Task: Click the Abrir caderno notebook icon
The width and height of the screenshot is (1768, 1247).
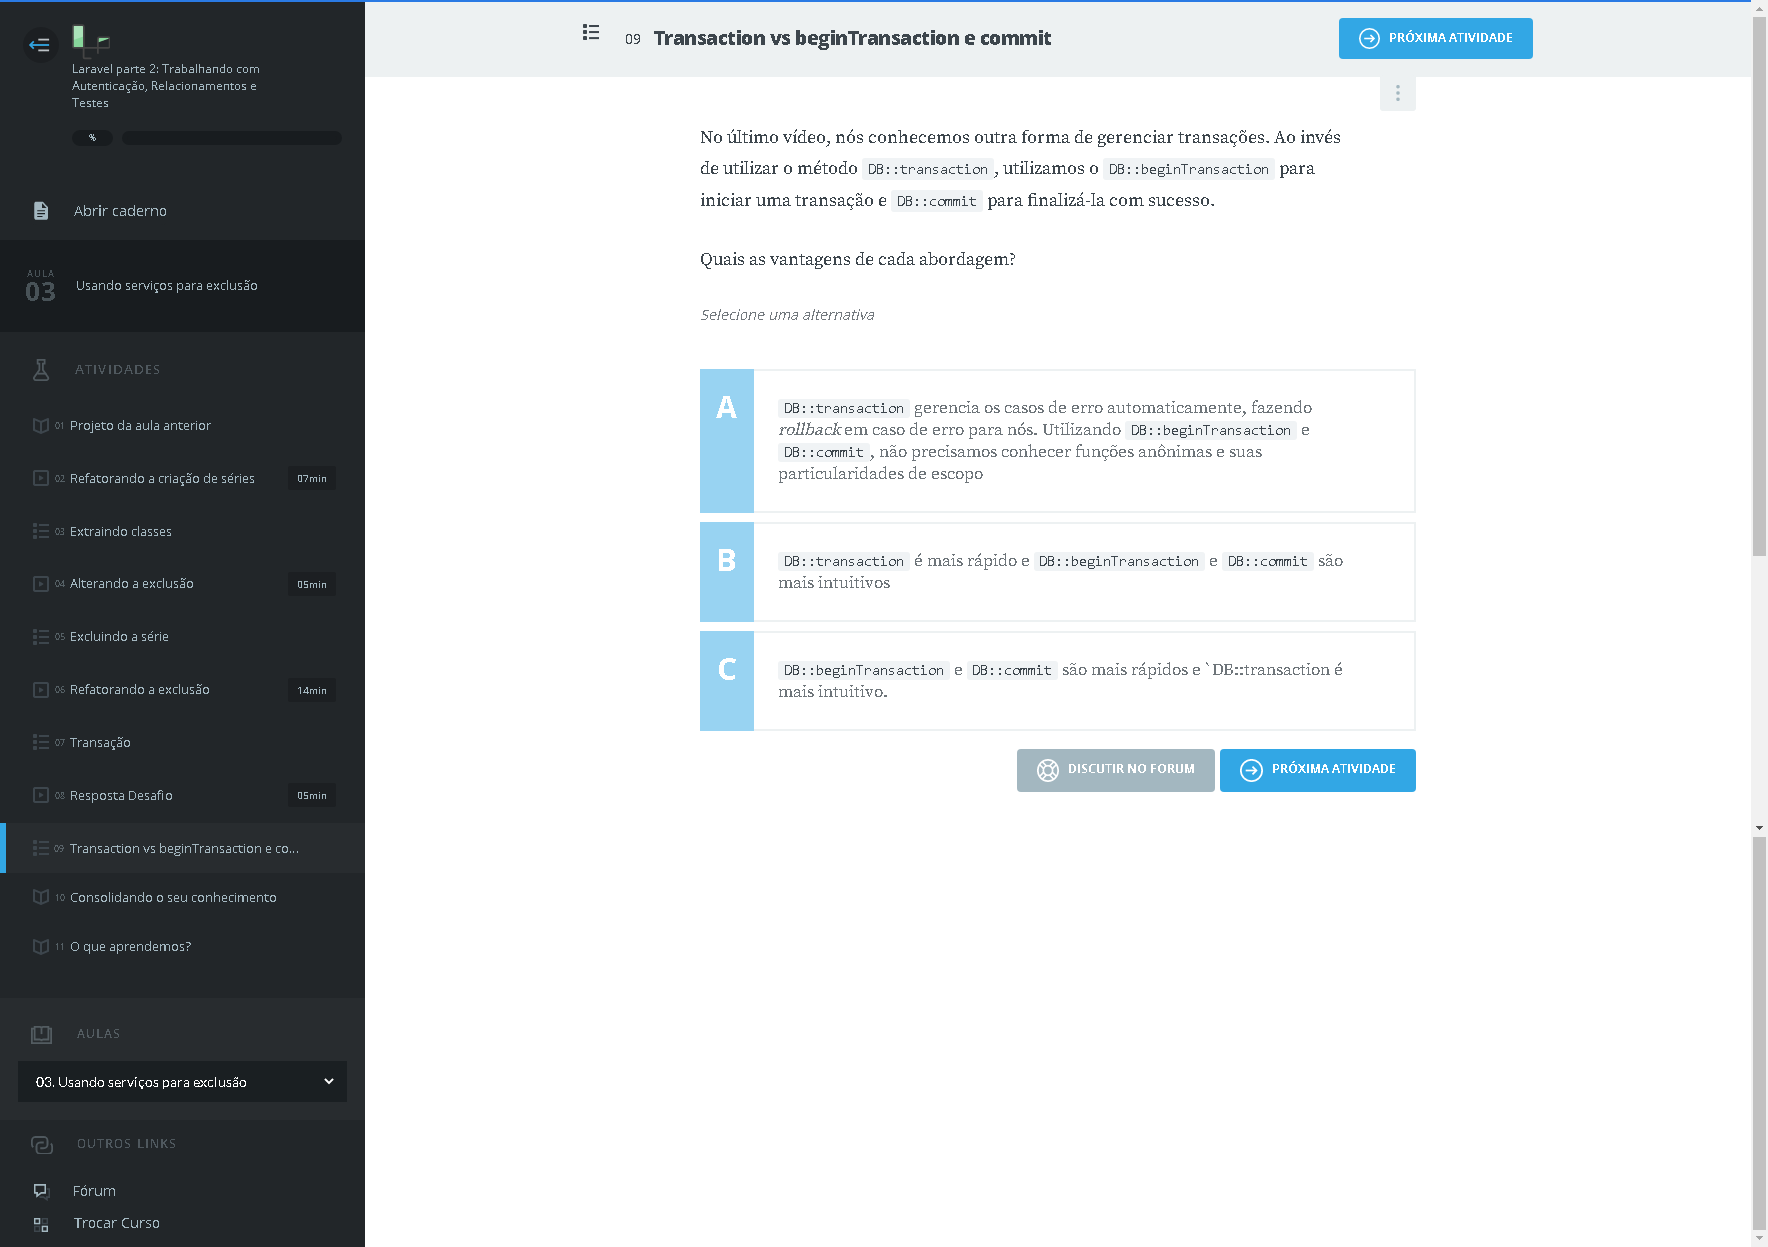Action: (x=41, y=211)
